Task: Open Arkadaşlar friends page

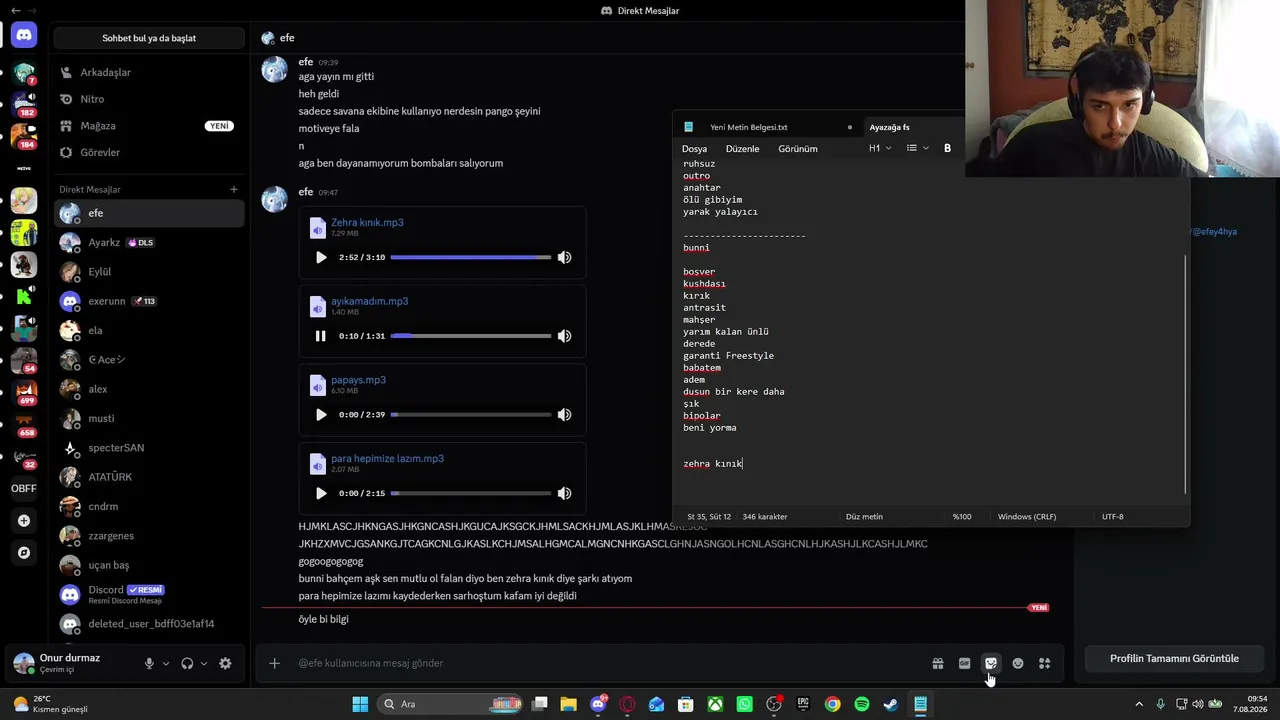Action: pos(149,72)
